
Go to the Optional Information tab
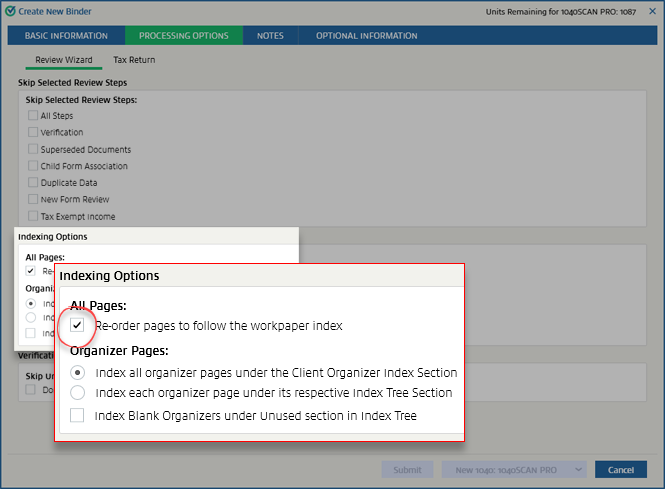pos(366,36)
